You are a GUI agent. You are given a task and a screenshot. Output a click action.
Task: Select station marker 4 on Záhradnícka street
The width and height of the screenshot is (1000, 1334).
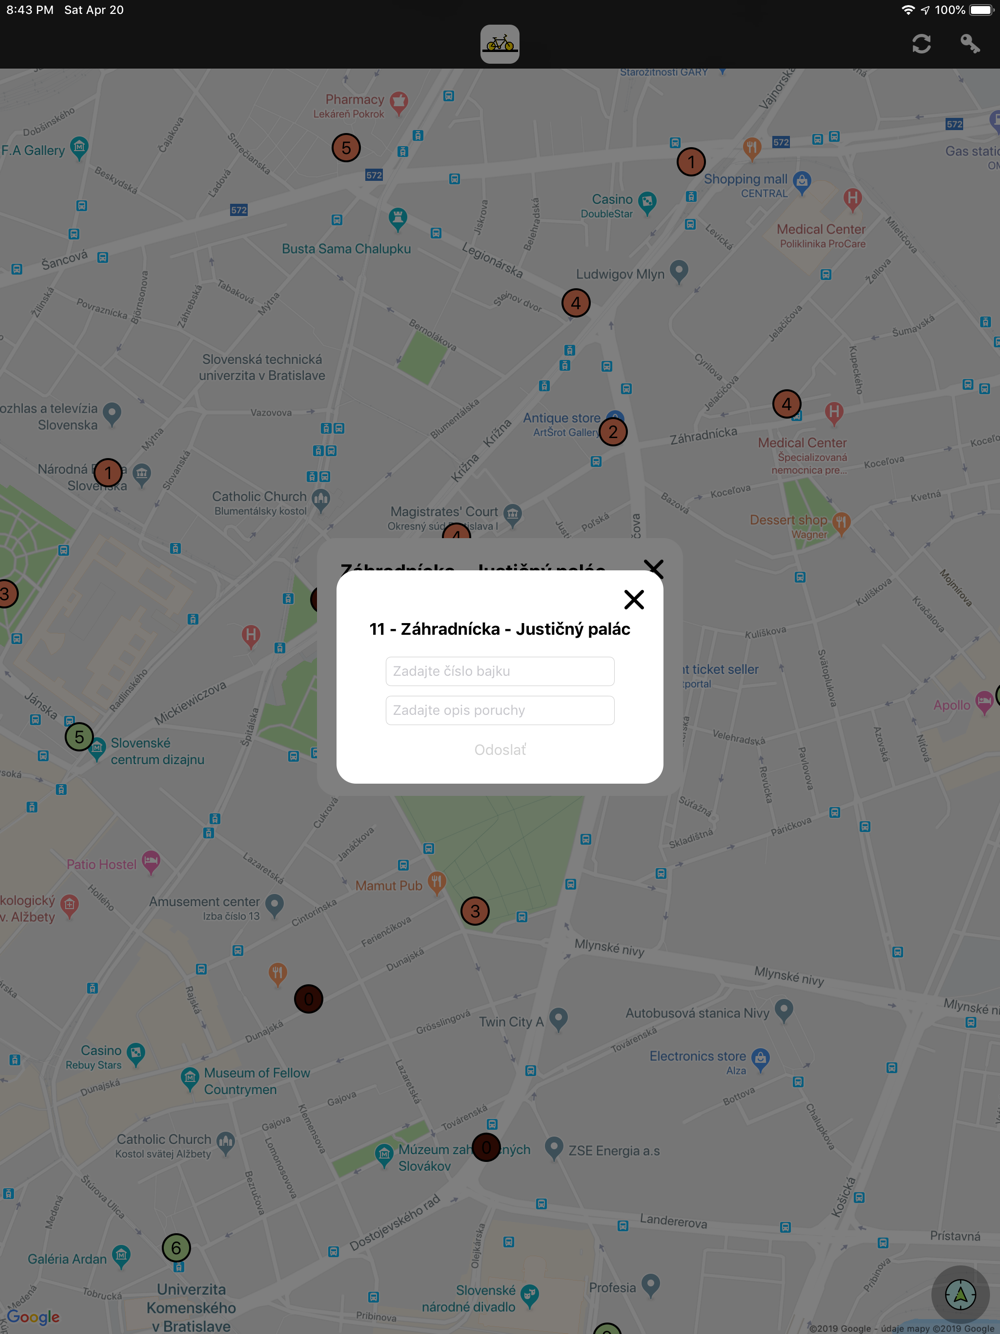point(787,404)
